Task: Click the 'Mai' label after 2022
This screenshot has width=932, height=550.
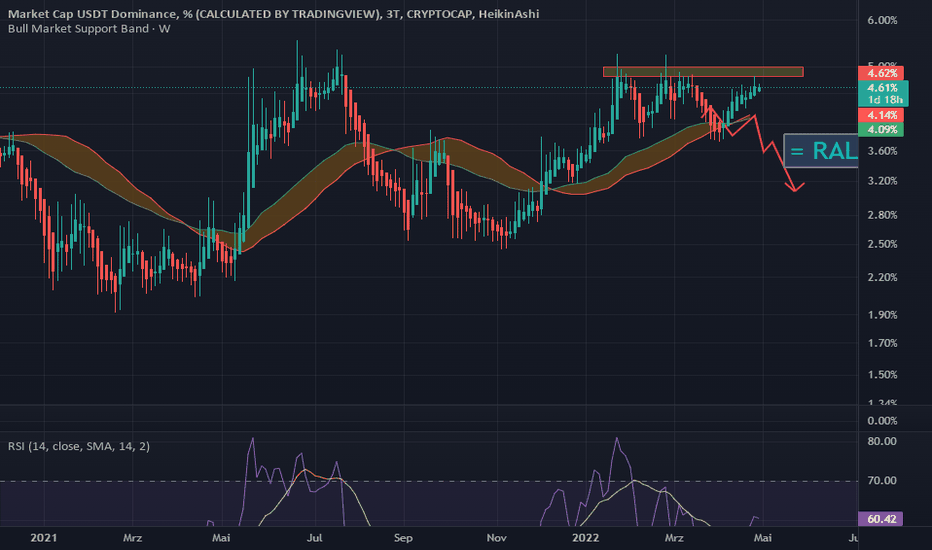Action: pyautogui.click(x=763, y=538)
